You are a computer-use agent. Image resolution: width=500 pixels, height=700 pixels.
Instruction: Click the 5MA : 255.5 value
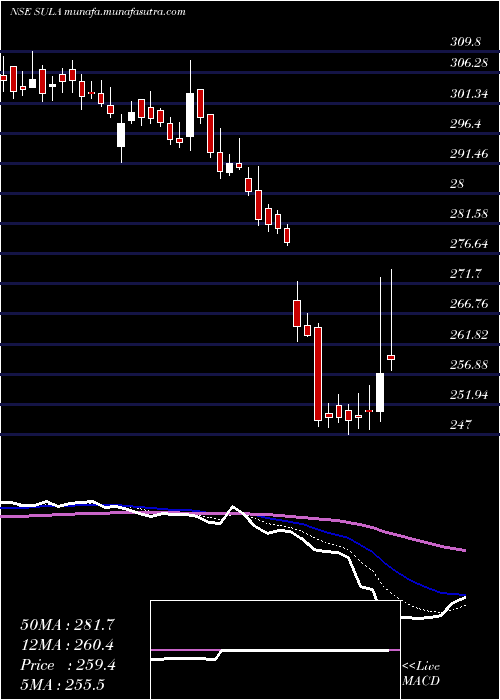coord(62,685)
